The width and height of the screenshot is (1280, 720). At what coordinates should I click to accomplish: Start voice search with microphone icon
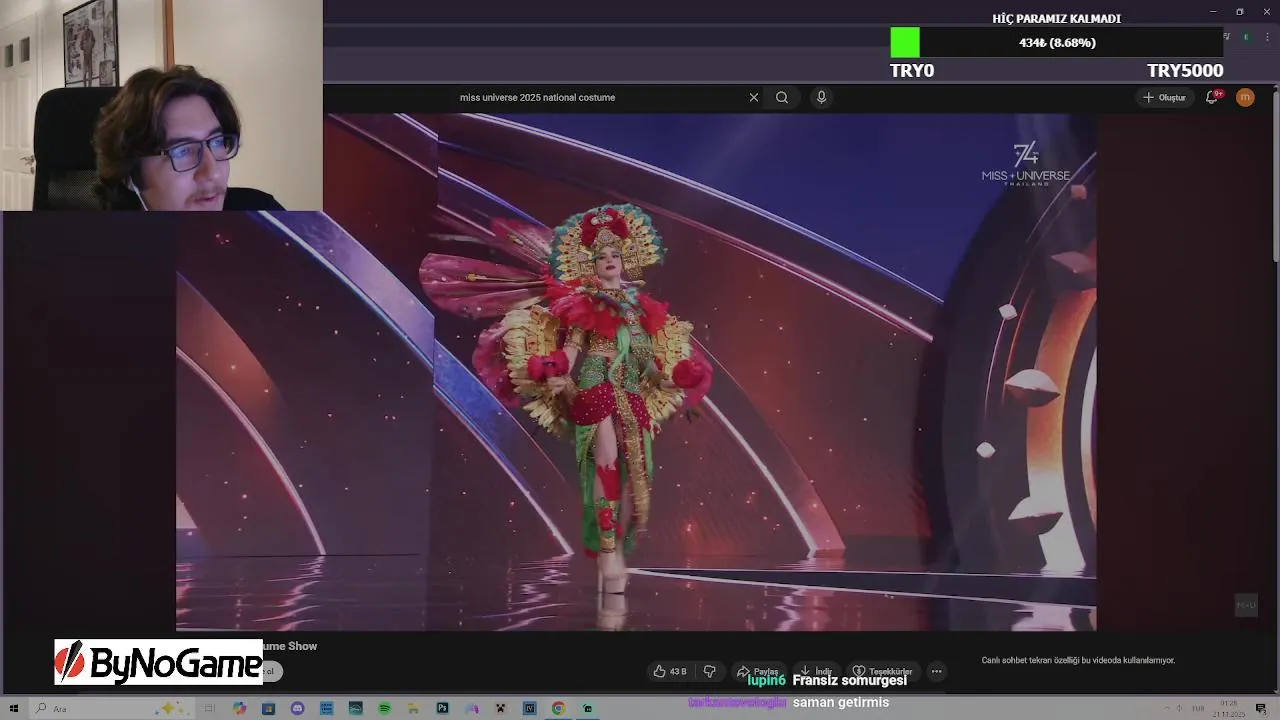[x=821, y=97]
